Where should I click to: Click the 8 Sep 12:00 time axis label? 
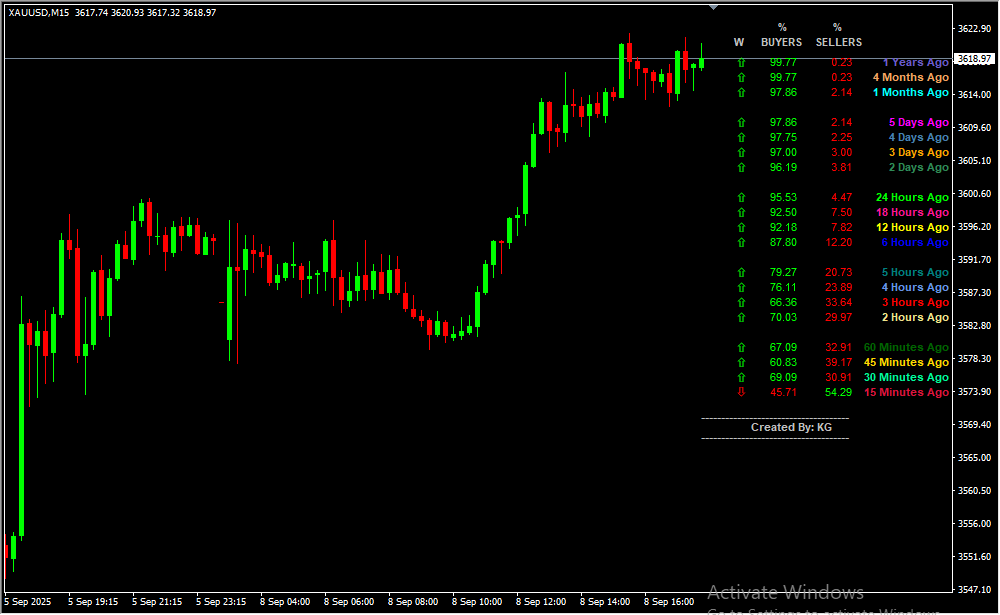tap(541, 602)
